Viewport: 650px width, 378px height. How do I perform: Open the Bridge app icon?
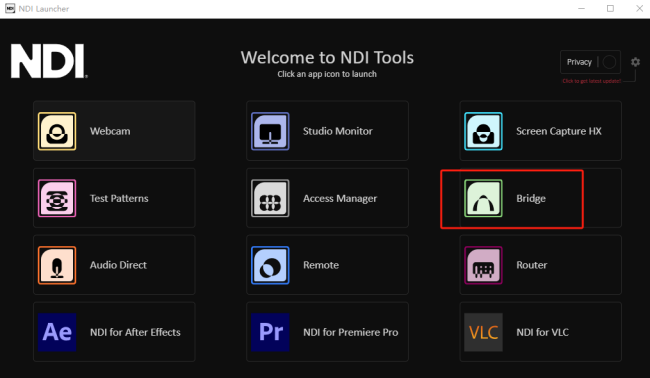483,198
